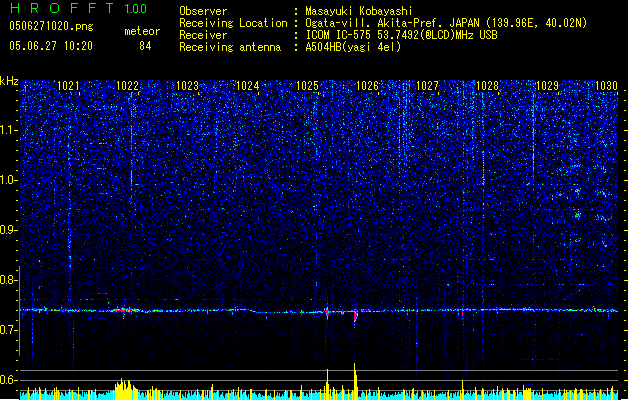Click the 1021 time marker
The height and width of the screenshot is (400, 629).
[68, 86]
